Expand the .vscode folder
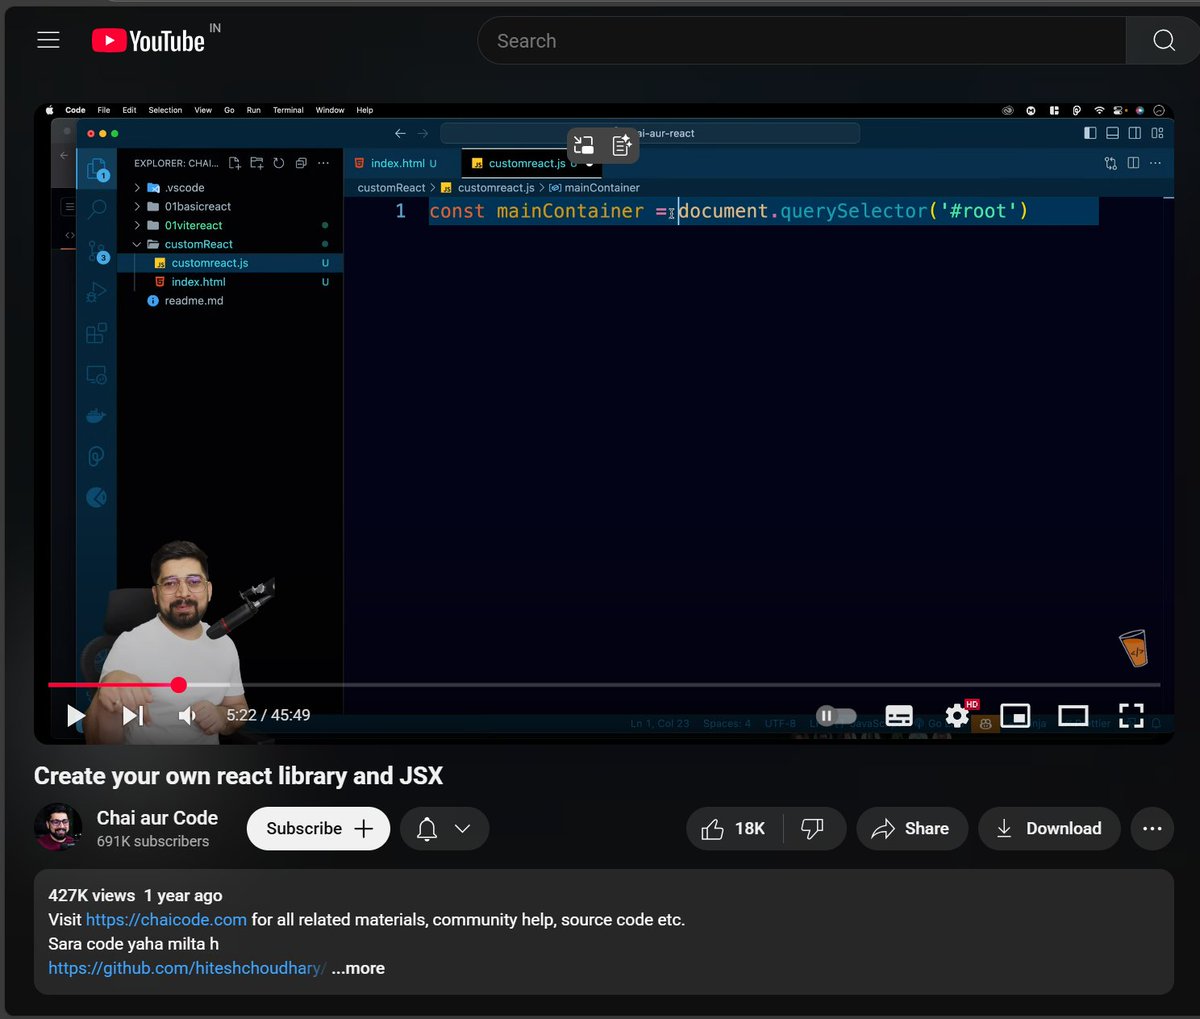This screenshot has width=1200, height=1019. click(x=230, y=188)
